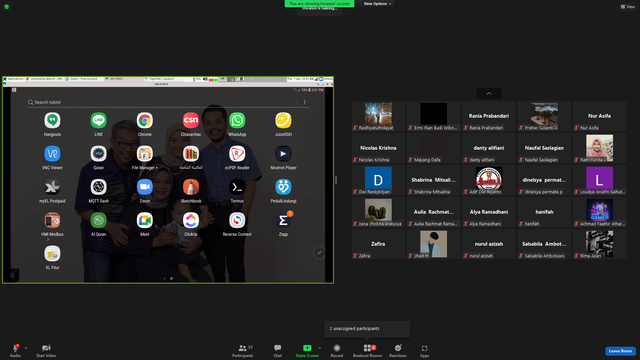Open the myXL Postpaid app

[52, 187]
